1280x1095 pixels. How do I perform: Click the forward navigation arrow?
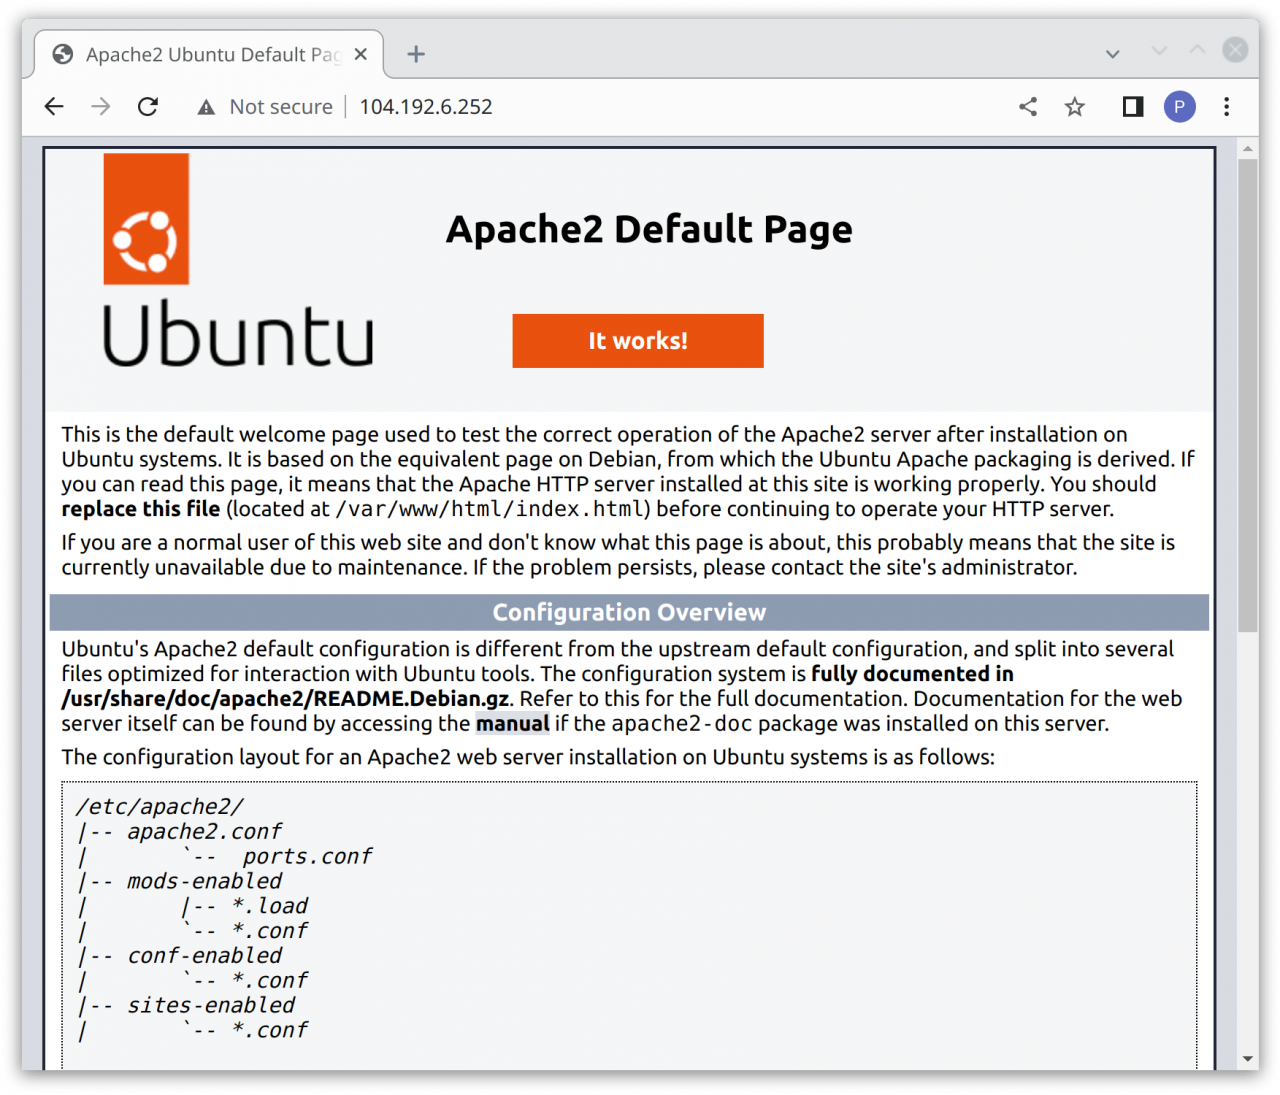[100, 106]
